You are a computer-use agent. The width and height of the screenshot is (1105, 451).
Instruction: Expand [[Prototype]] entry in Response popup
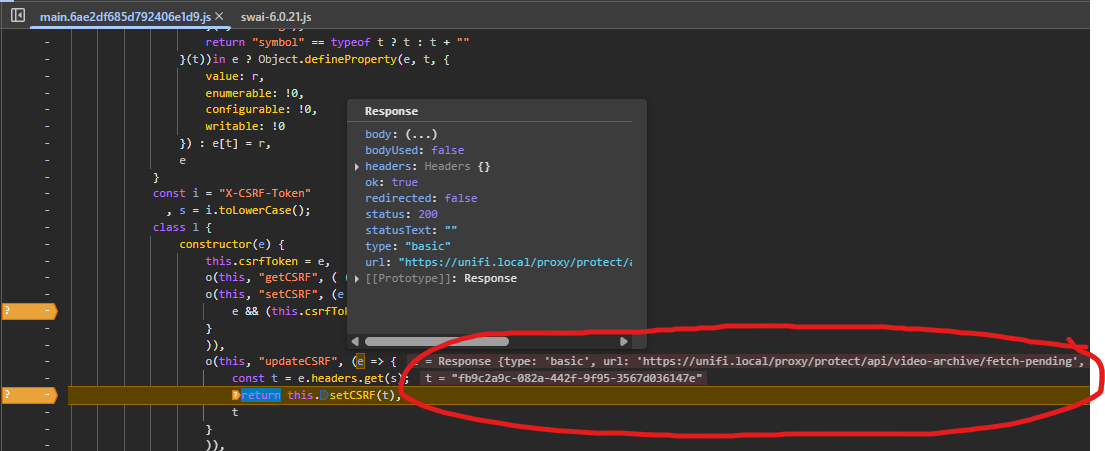coord(359,279)
